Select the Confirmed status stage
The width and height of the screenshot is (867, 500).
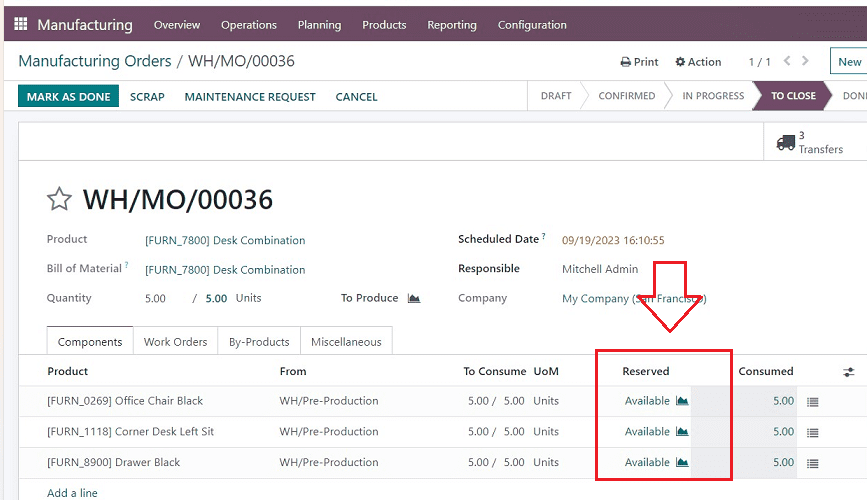click(626, 96)
